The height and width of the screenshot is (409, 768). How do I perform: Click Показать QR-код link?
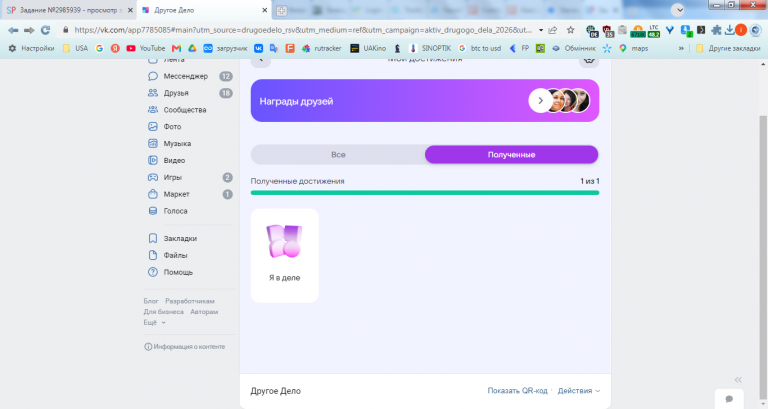coord(517,391)
